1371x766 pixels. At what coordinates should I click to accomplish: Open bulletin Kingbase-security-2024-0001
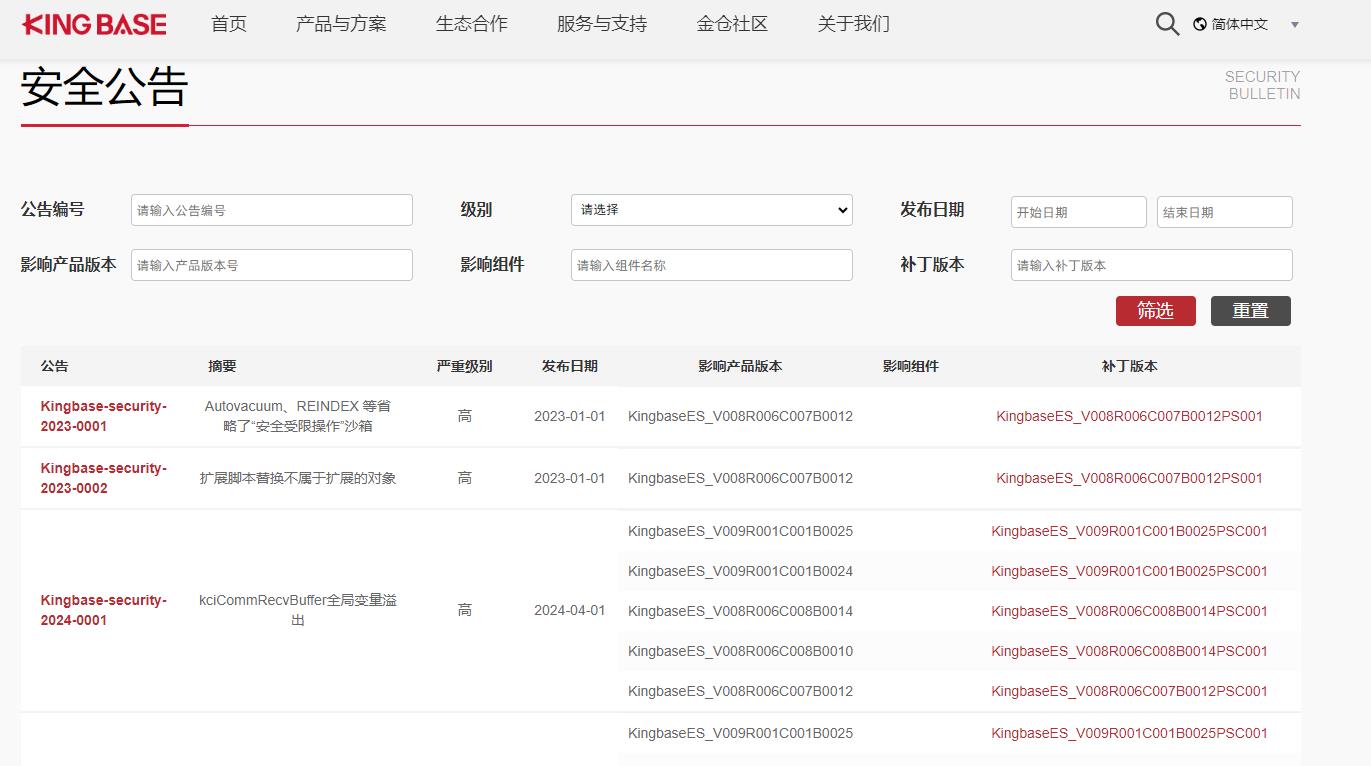click(104, 610)
